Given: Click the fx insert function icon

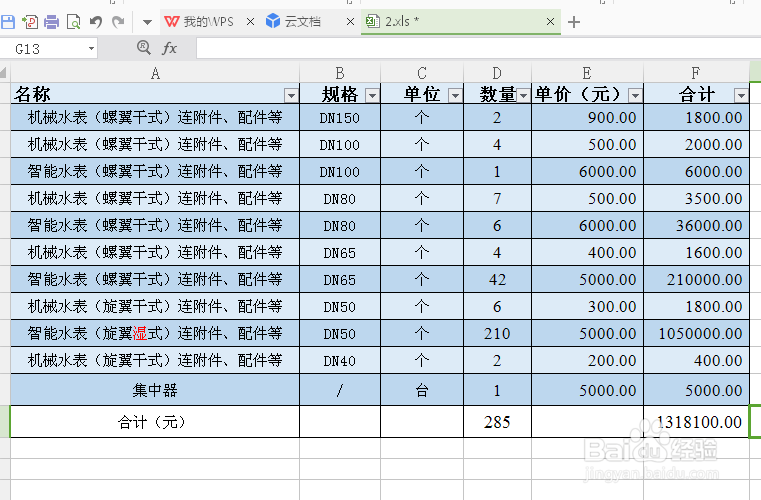Looking at the screenshot, I should 169,48.
